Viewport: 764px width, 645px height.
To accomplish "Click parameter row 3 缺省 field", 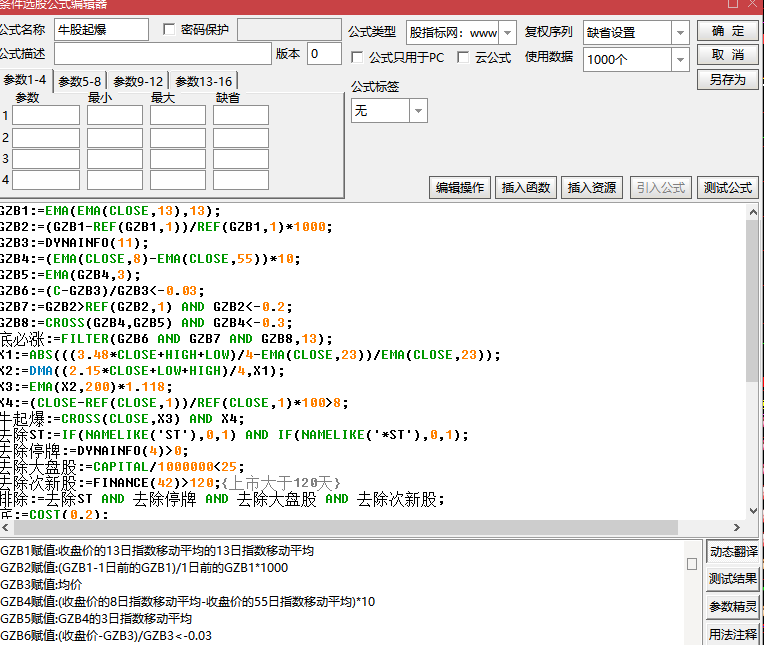I will click(x=241, y=159).
